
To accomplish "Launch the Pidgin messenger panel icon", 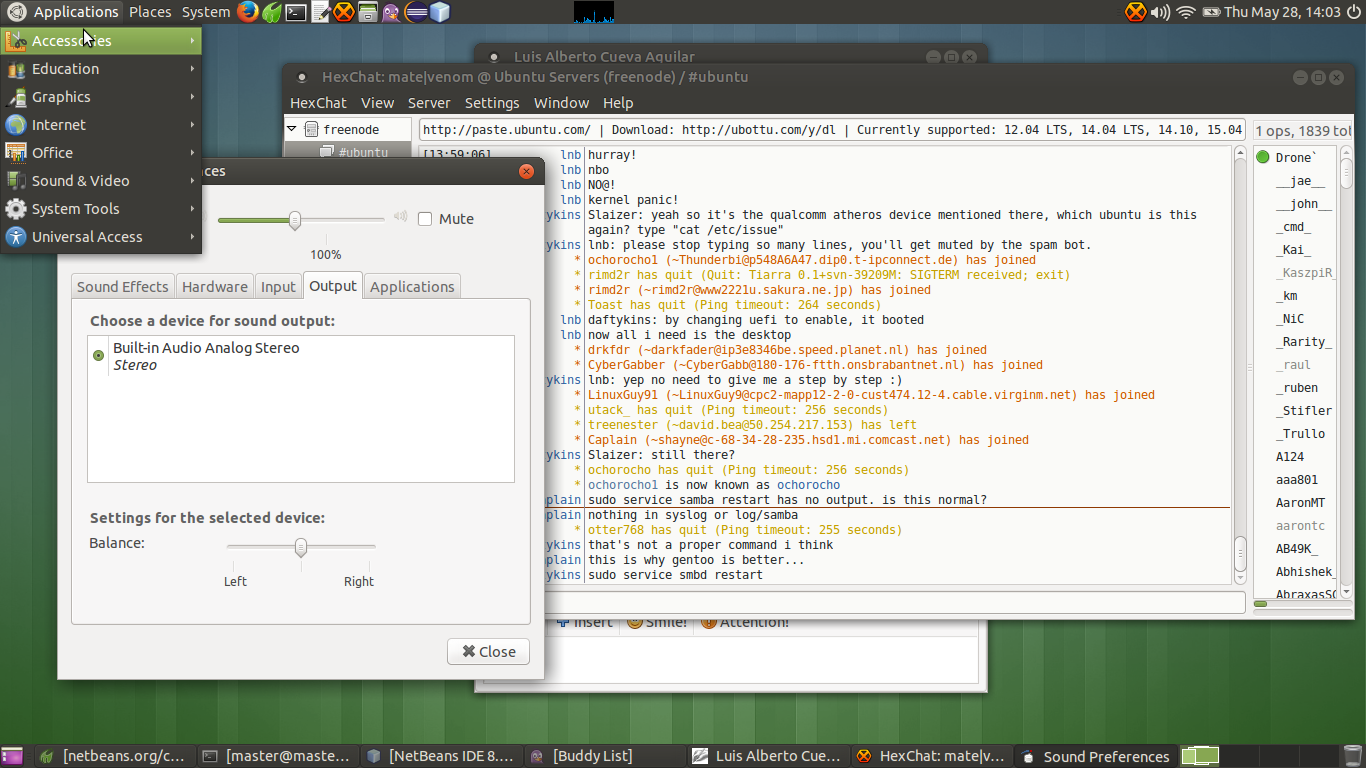I will [391, 12].
